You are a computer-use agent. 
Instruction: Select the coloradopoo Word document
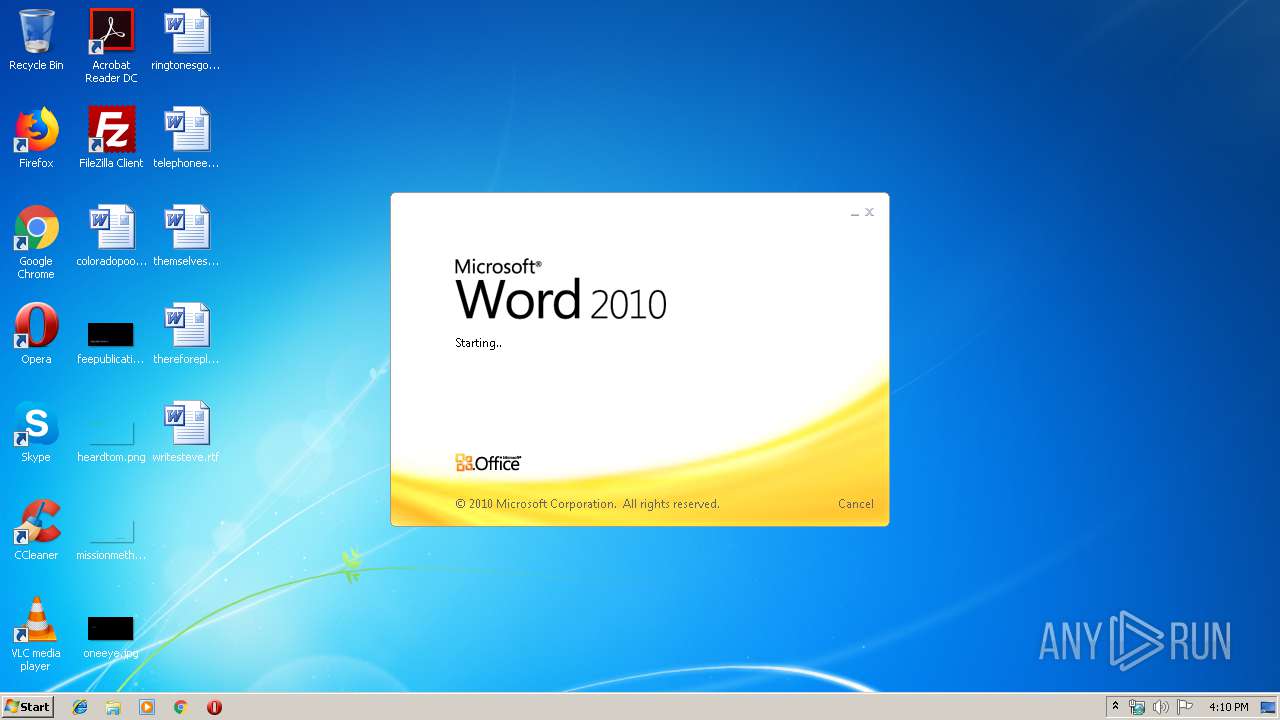(111, 236)
